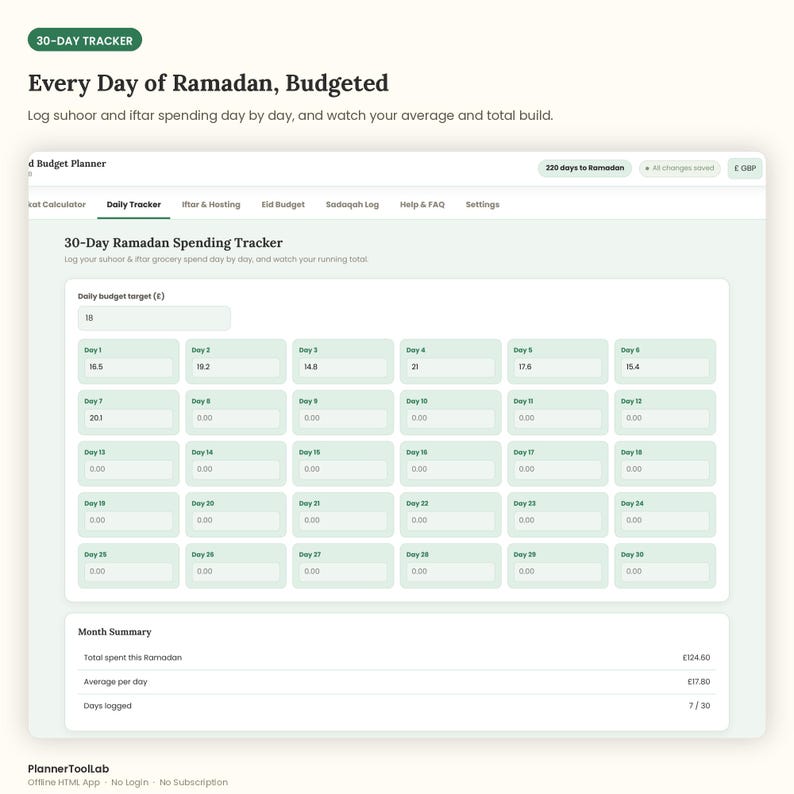Edit the Daily budget target field
Screen dimensions: 794x794
pos(154,318)
